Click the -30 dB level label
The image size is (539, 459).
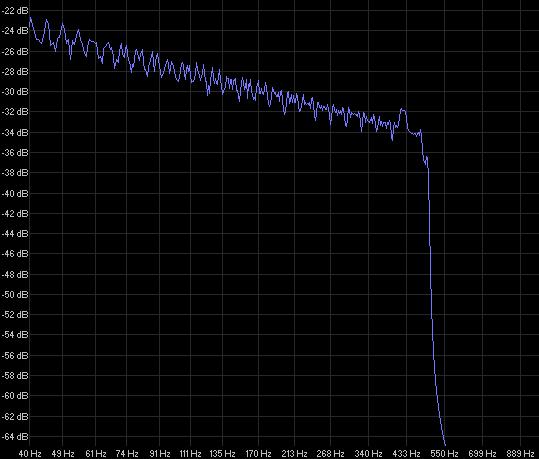pos(15,92)
